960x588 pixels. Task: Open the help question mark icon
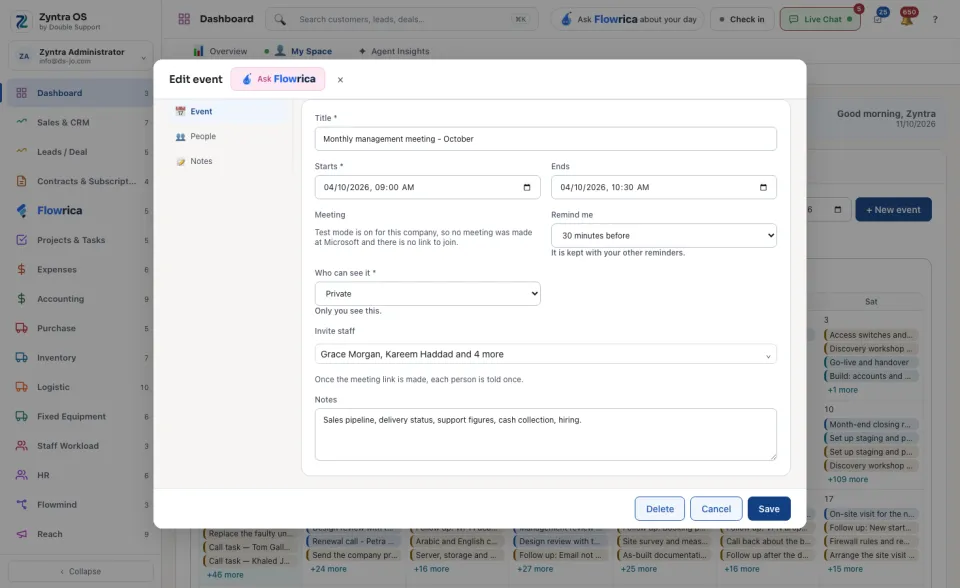click(x=935, y=20)
